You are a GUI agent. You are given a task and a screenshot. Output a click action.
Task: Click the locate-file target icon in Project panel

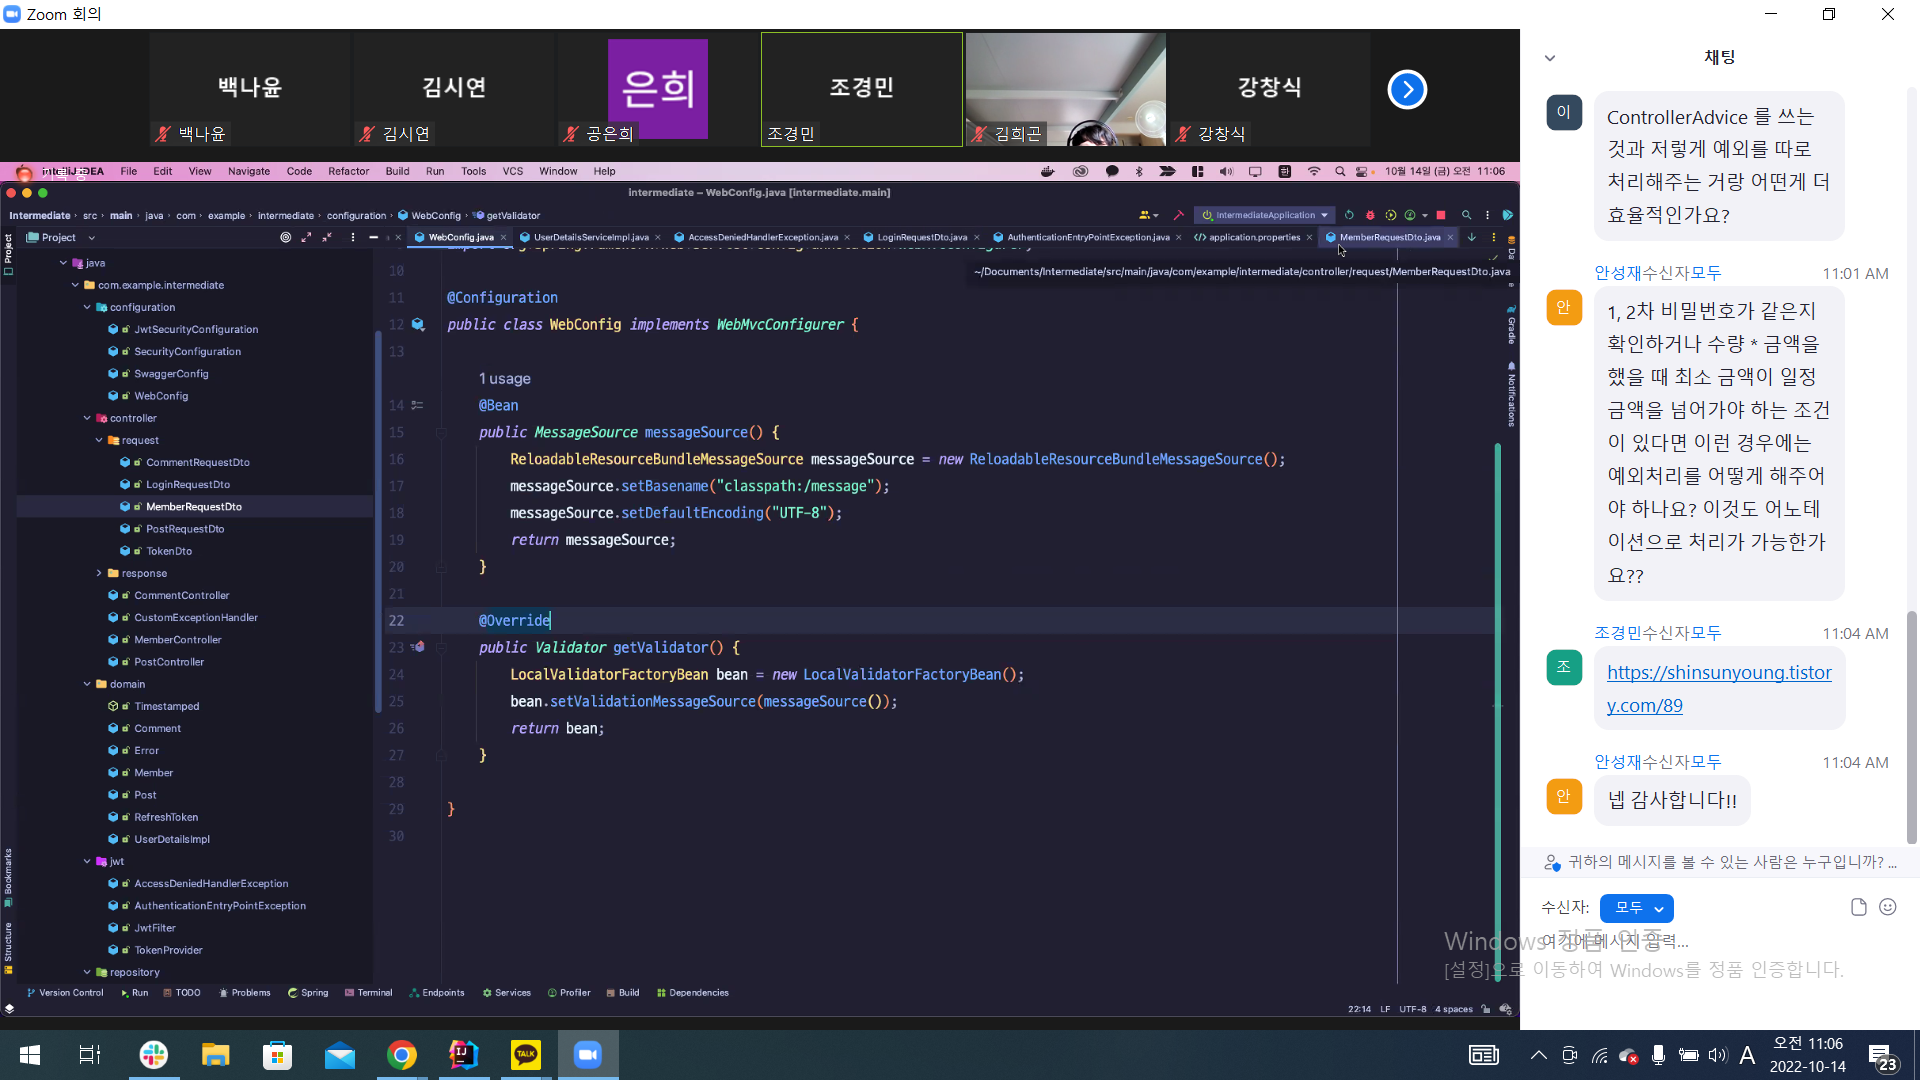click(x=285, y=238)
